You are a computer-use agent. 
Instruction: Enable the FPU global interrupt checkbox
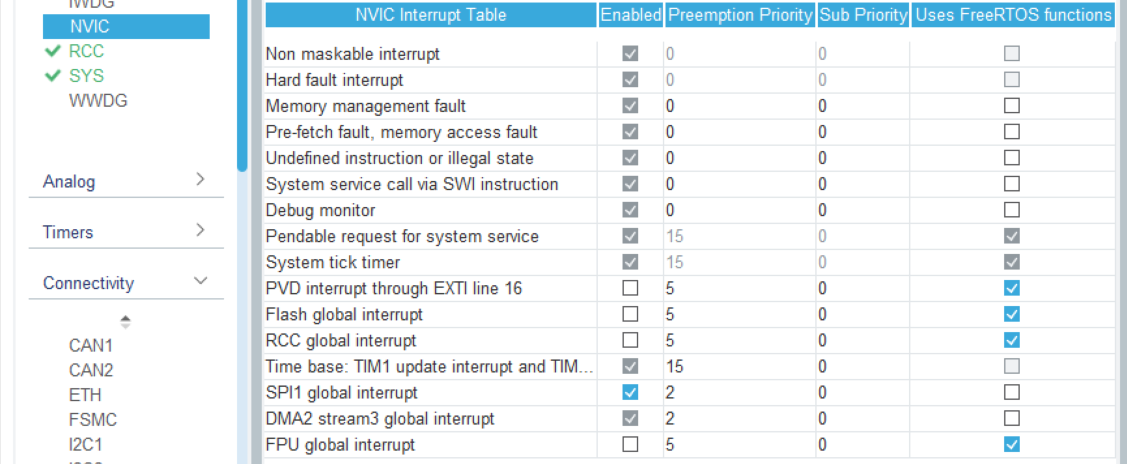(x=630, y=444)
